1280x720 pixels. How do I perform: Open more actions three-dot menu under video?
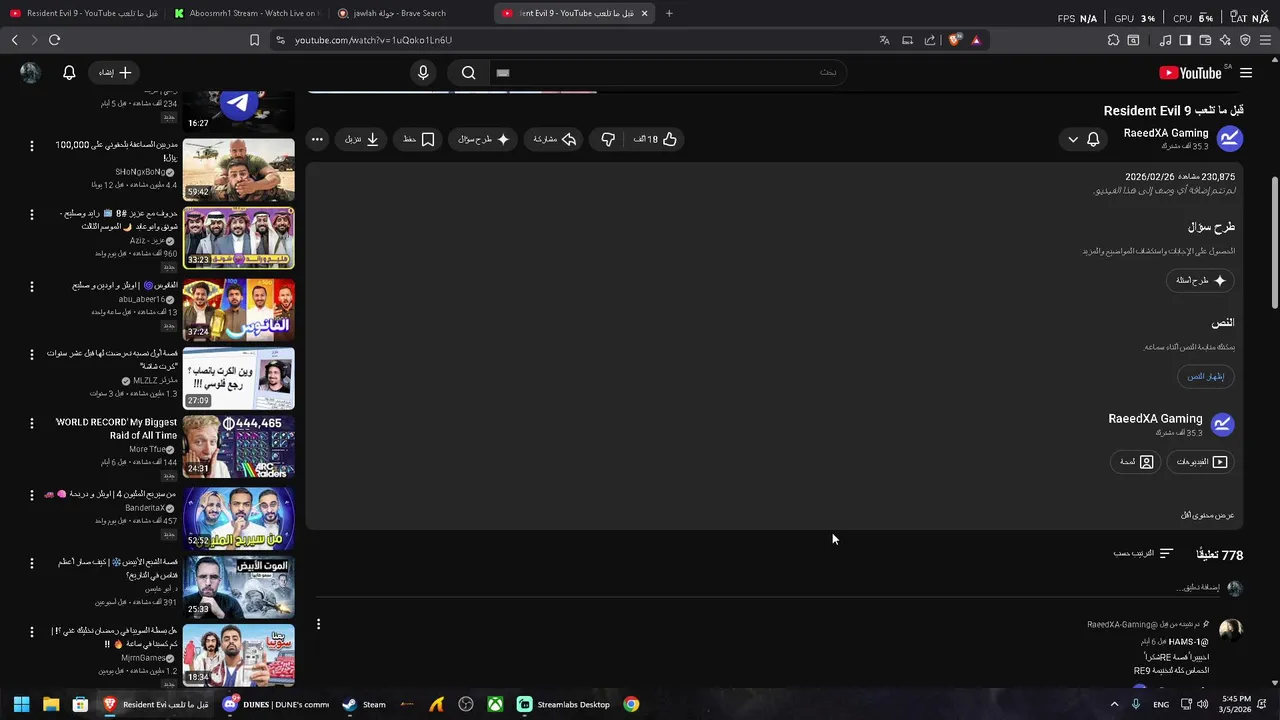[317, 140]
